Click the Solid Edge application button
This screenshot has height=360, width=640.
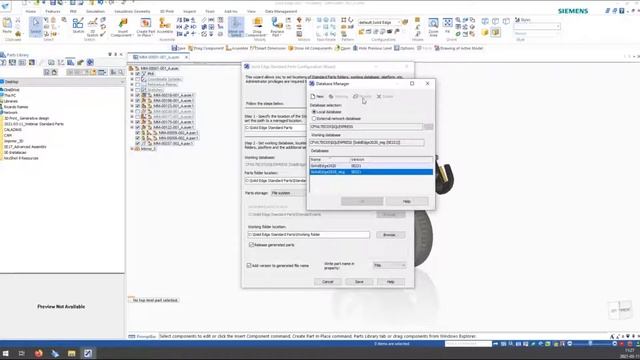point(6,5)
